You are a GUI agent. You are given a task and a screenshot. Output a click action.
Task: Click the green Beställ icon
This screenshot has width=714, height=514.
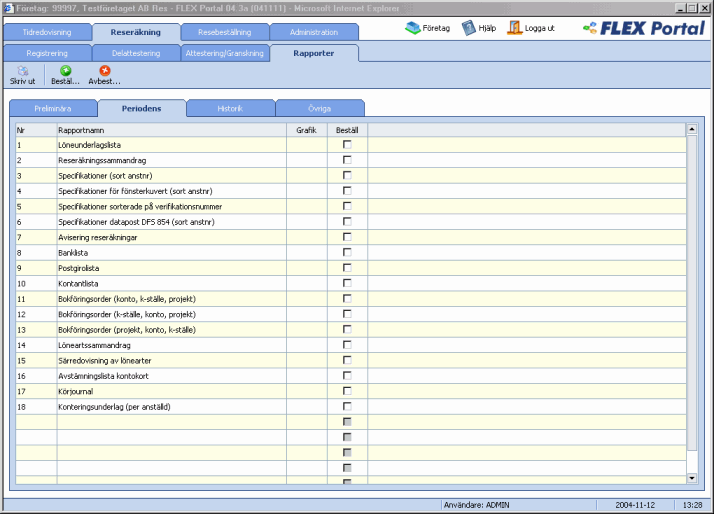click(x=65, y=71)
